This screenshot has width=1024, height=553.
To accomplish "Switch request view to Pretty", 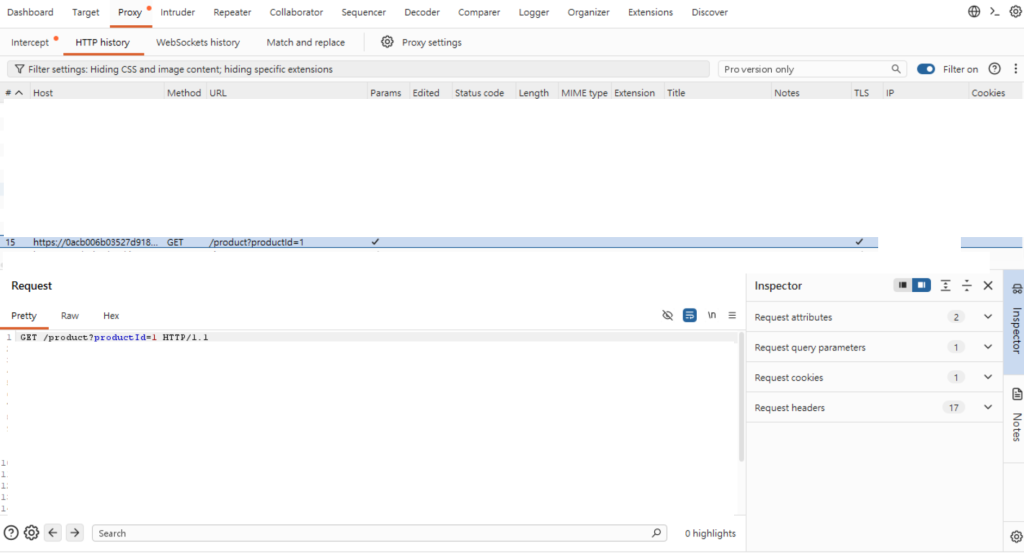I will (x=24, y=316).
